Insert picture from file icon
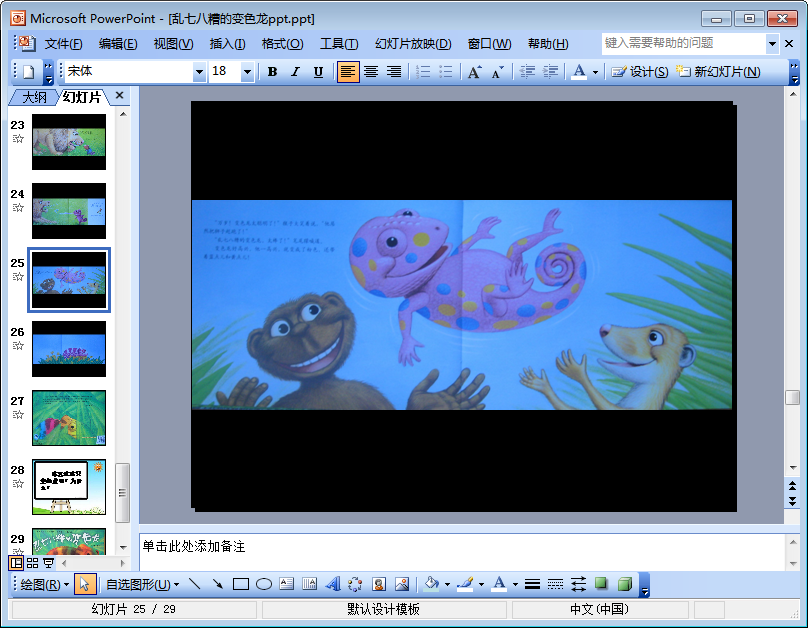The width and height of the screenshot is (808, 628). pyautogui.click(x=402, y=584)
